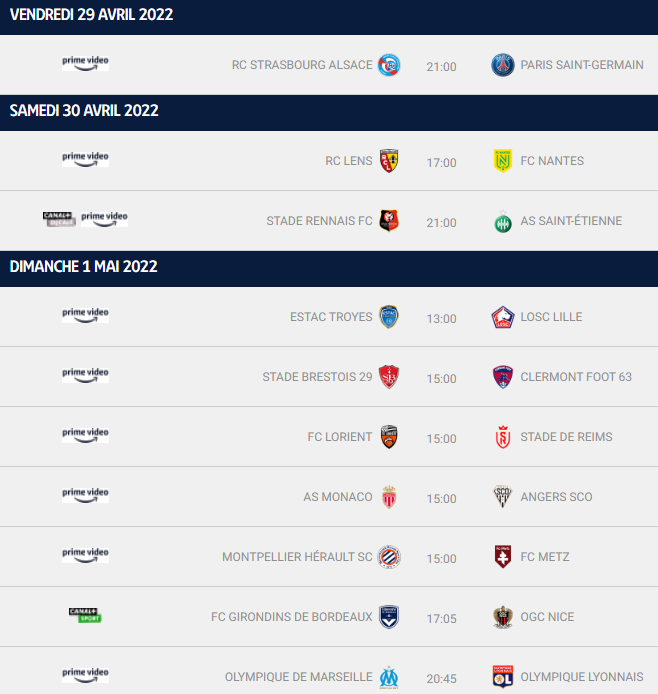Select the Olympique de Marseille logo
This screenshot has height=694, width=658.
click(x=389, y=677)
